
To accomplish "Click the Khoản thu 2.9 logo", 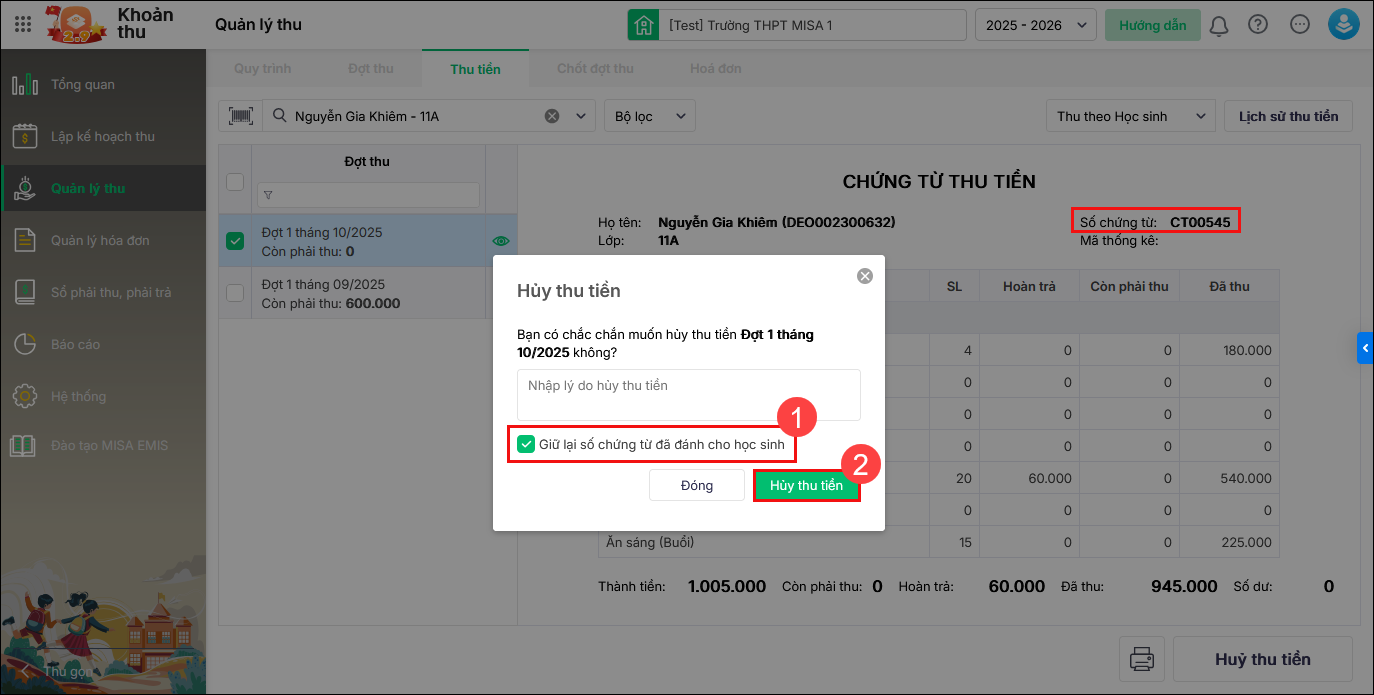I will [75, 24].
